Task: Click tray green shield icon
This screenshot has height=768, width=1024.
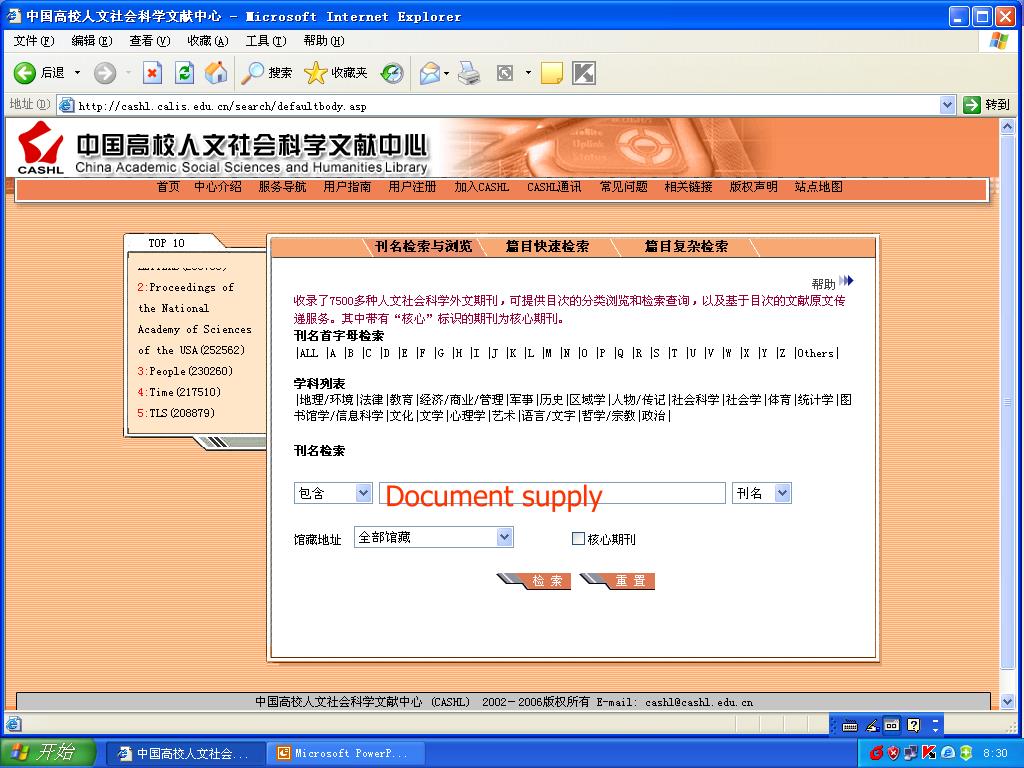Action: (x=966, y=753)
